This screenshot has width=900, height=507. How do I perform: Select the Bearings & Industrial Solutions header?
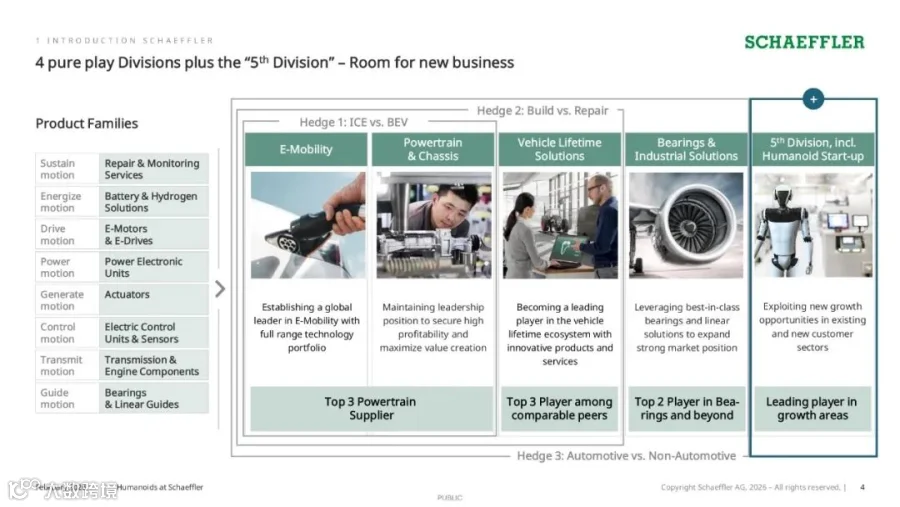(686, 149)
